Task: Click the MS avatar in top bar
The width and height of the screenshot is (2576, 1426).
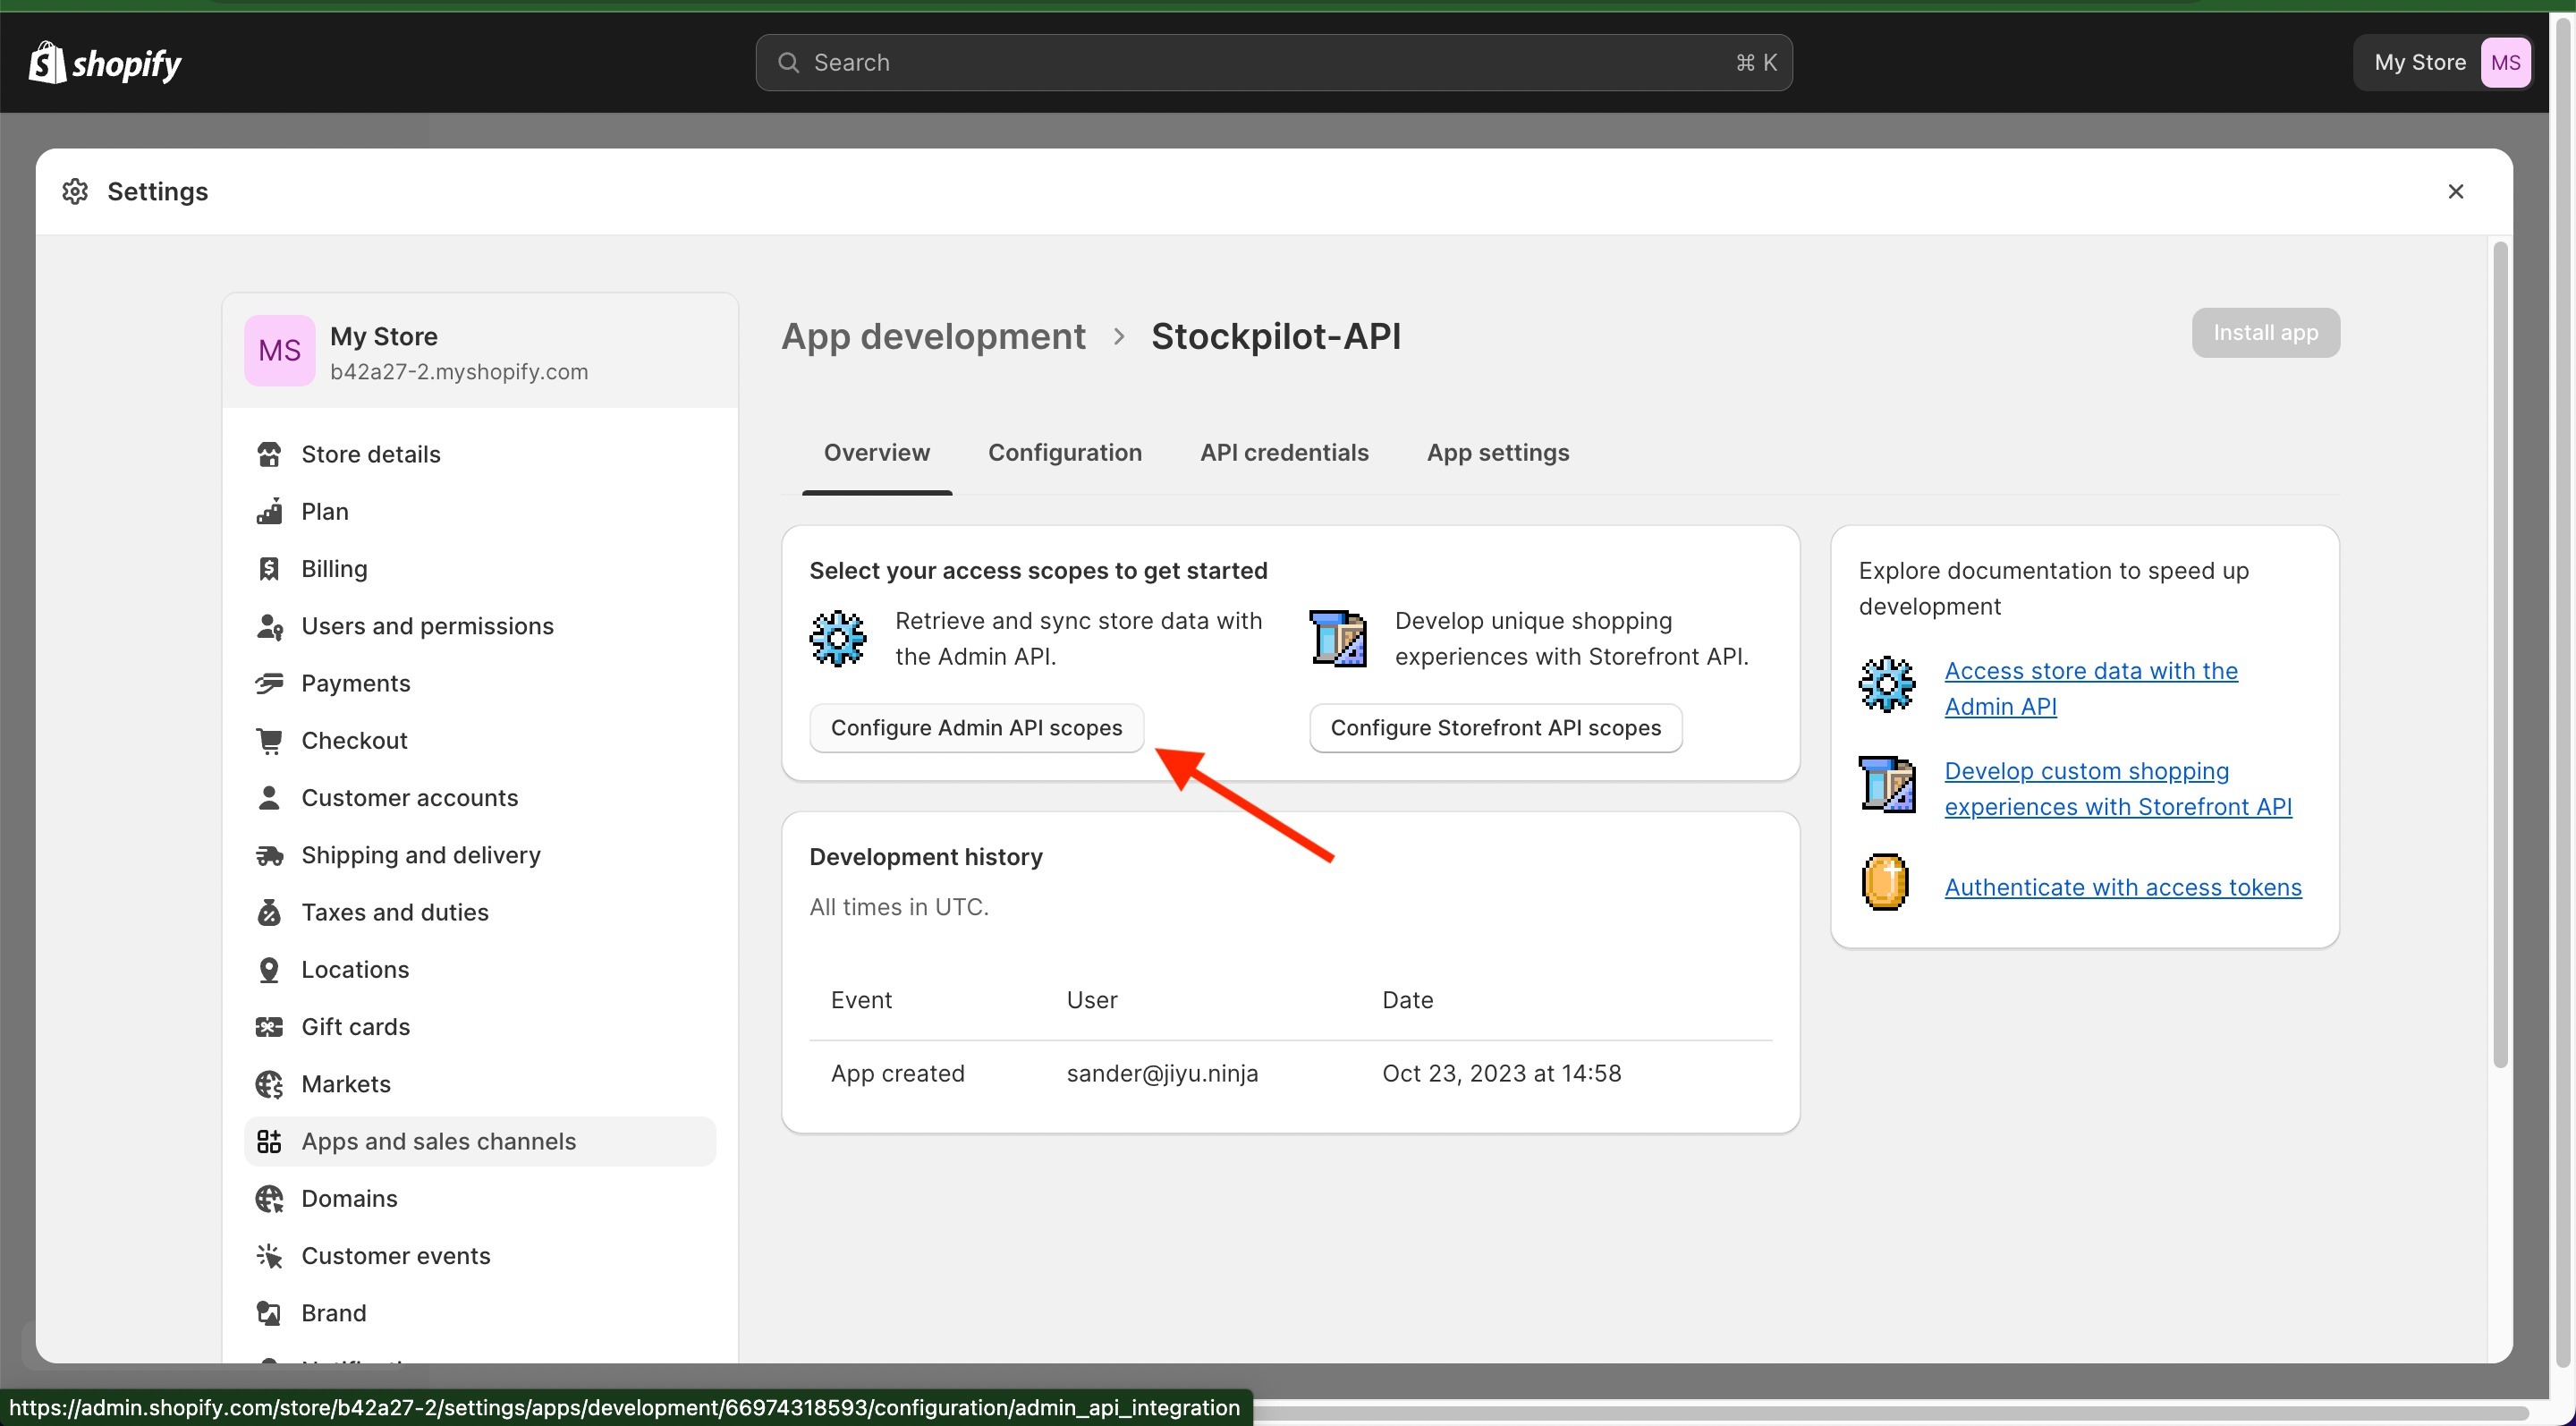Action: point(2506,63)
